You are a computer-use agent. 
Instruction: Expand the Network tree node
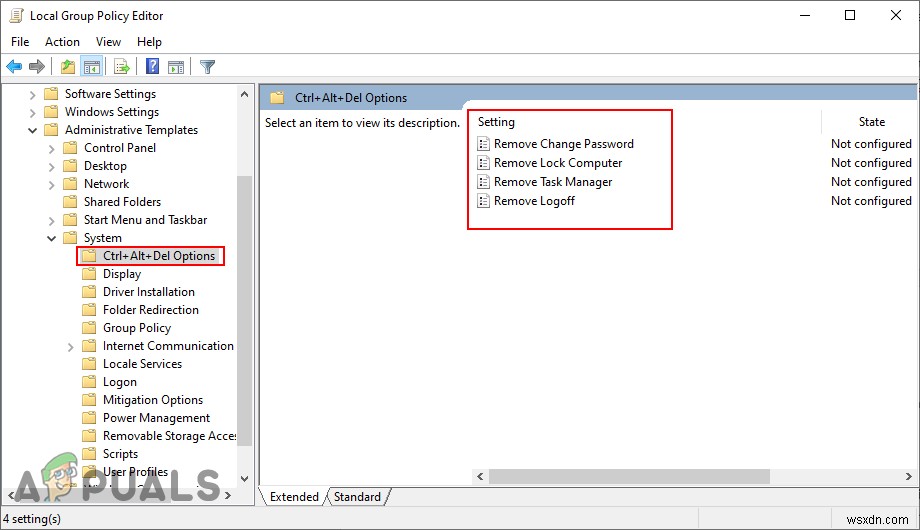tap(51, 185)
